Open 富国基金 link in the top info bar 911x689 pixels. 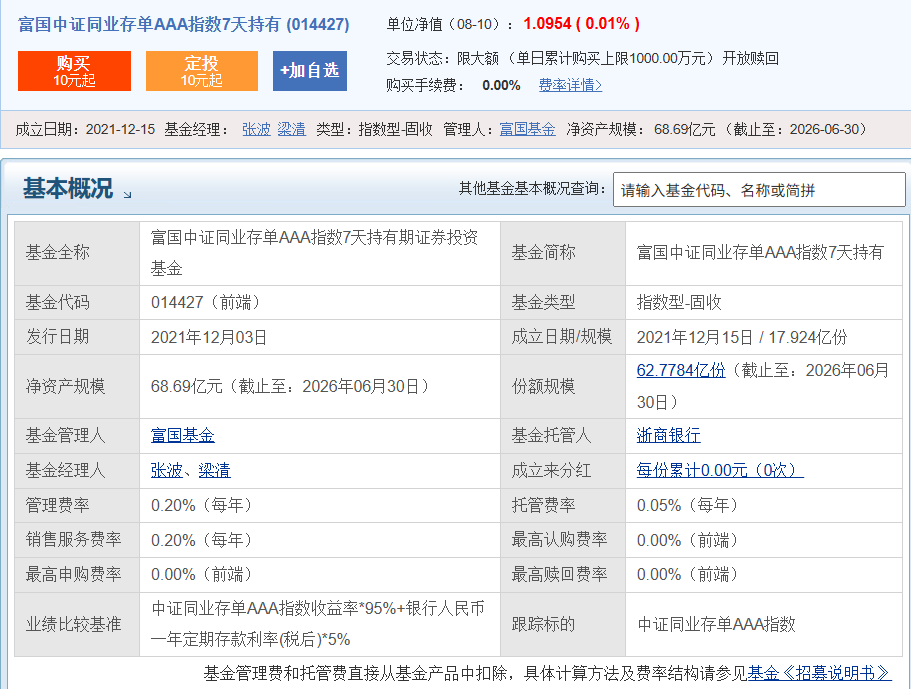528,129
